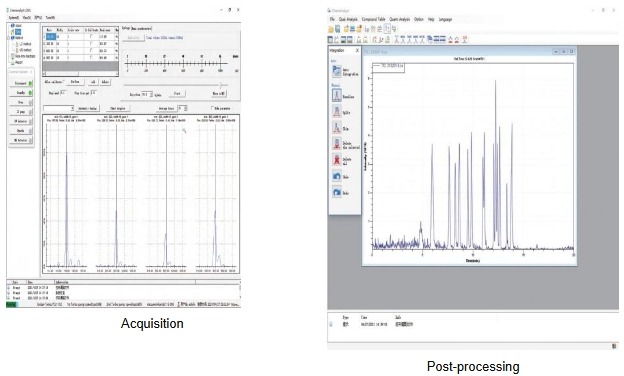Click the Start syringe button
The width and height of the screenshot is (624, 376).
pos(177,94)
